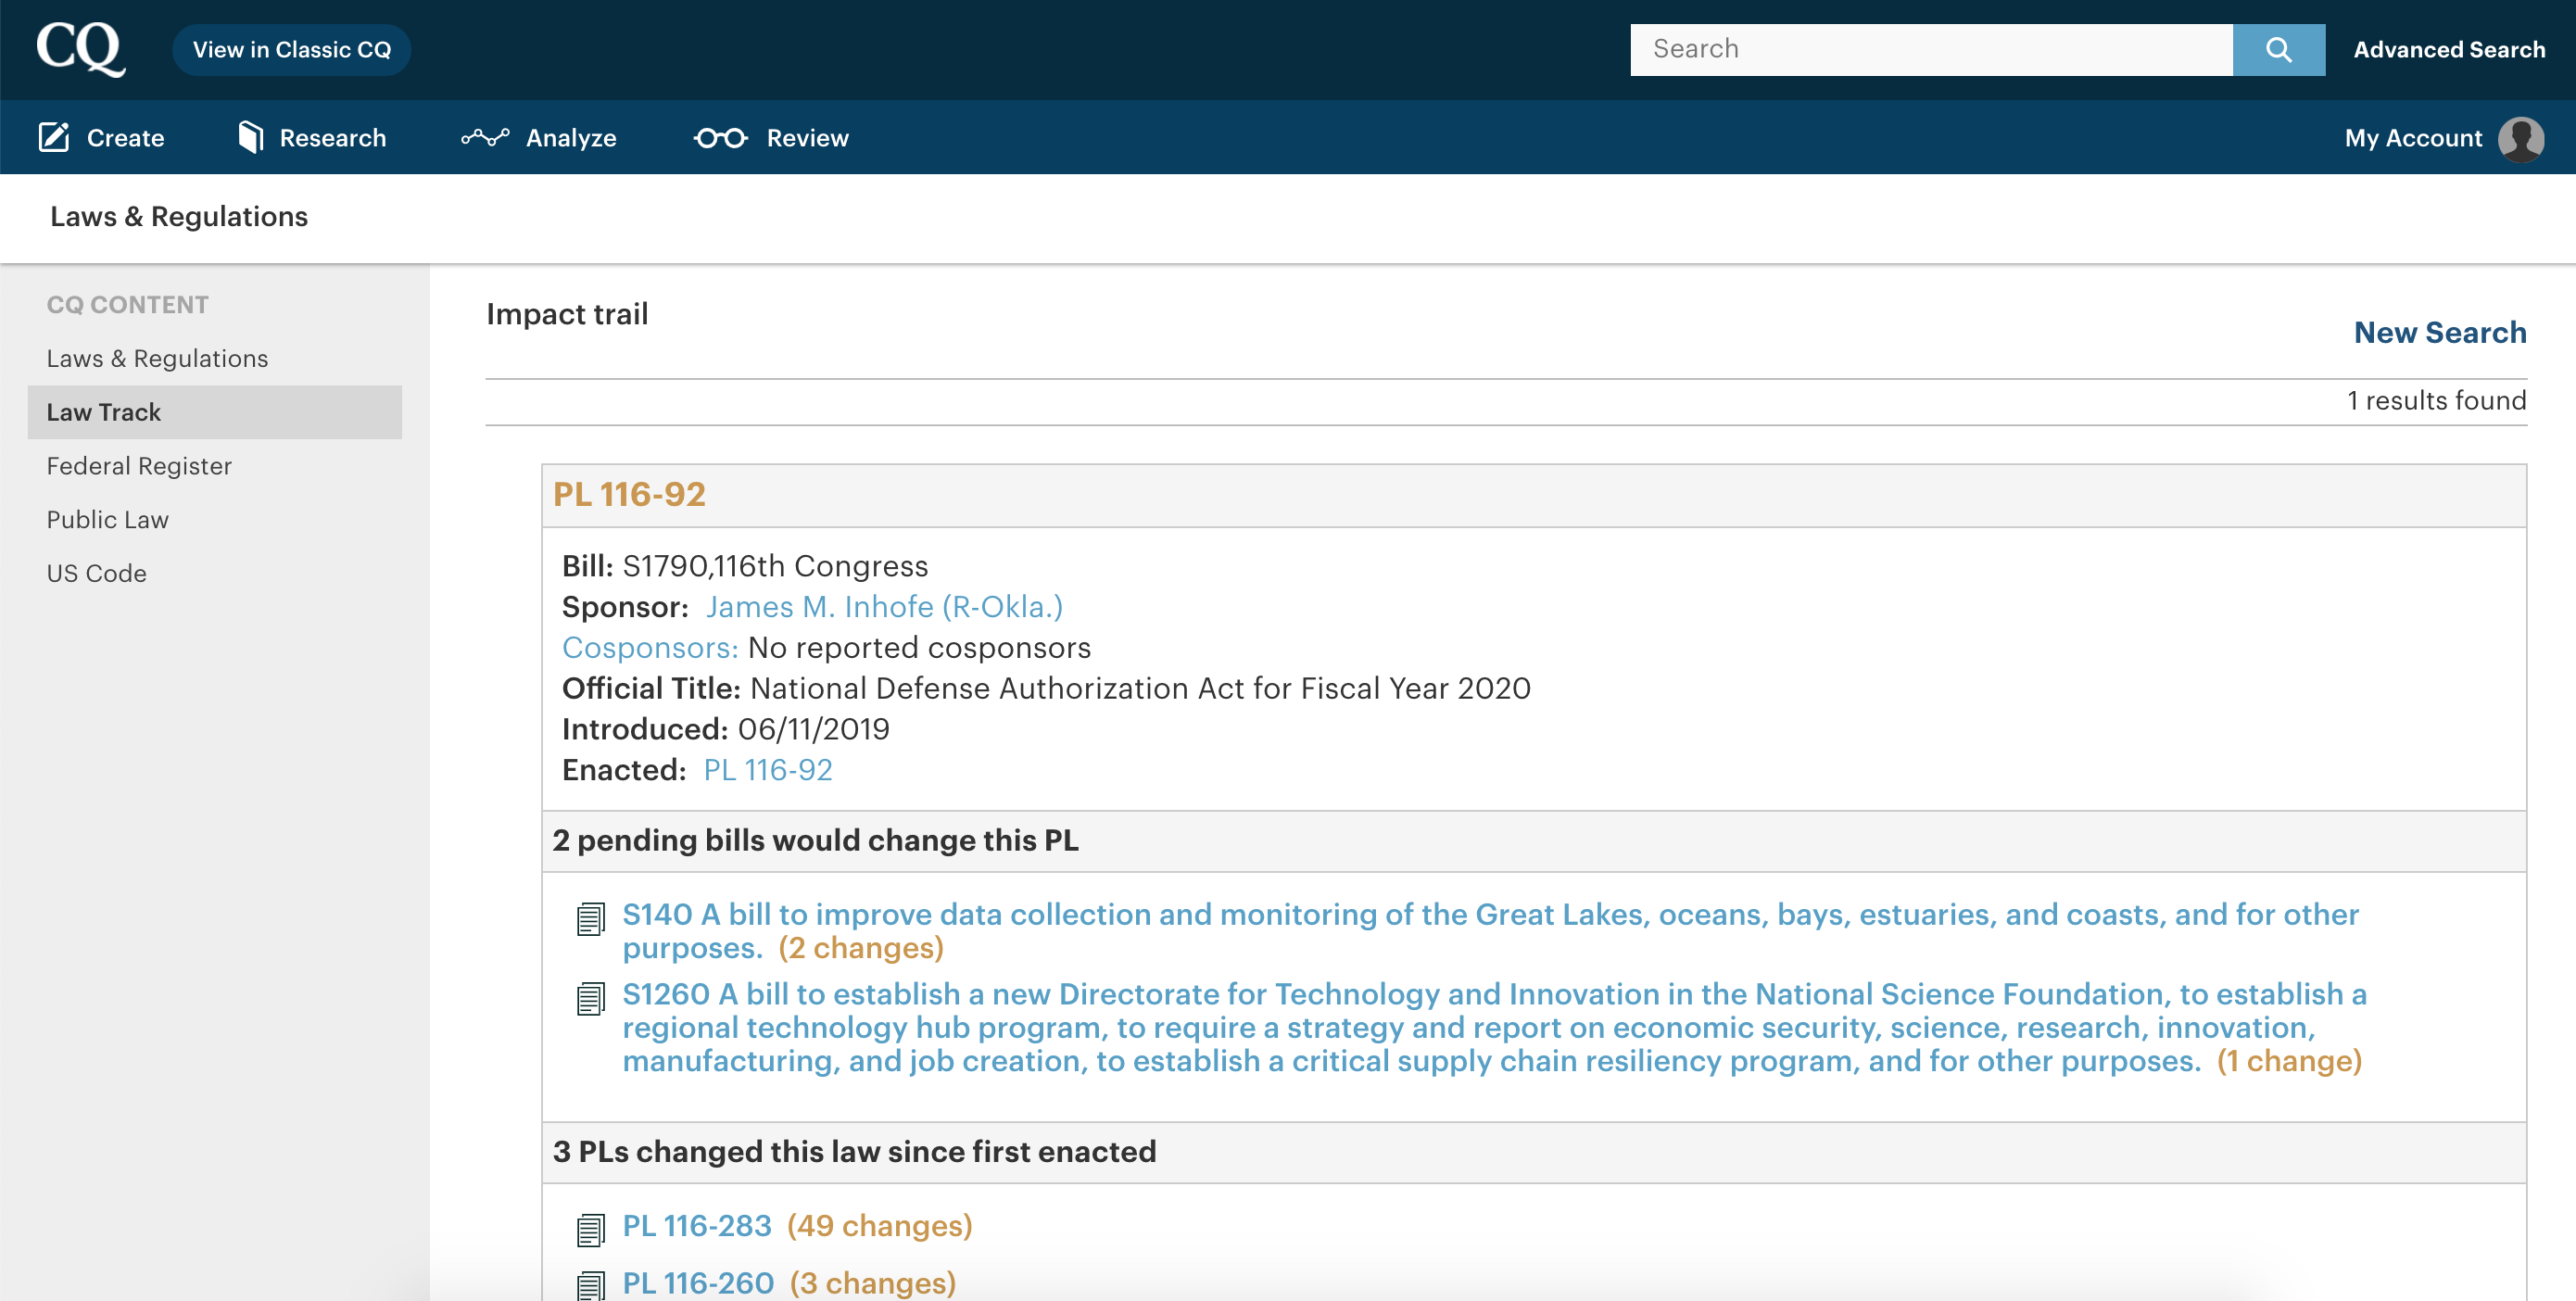Click the My Account avatar icon
The height and width of the screenshot is (1301, 2576).
coord(2521,138)
